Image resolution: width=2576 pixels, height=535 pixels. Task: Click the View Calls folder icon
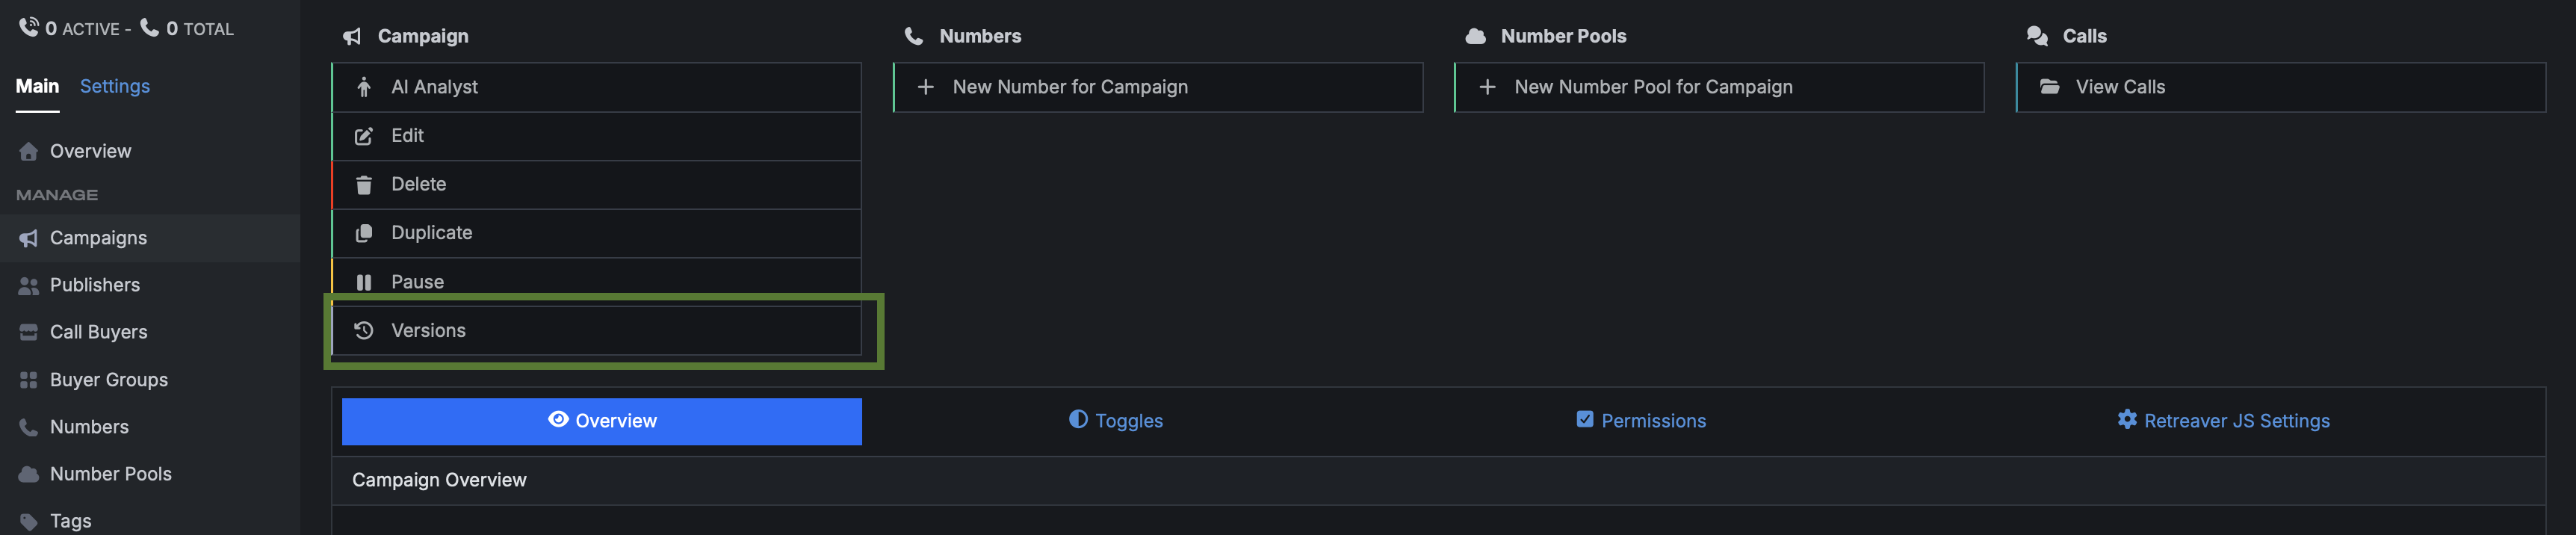tap(2049, 87)
